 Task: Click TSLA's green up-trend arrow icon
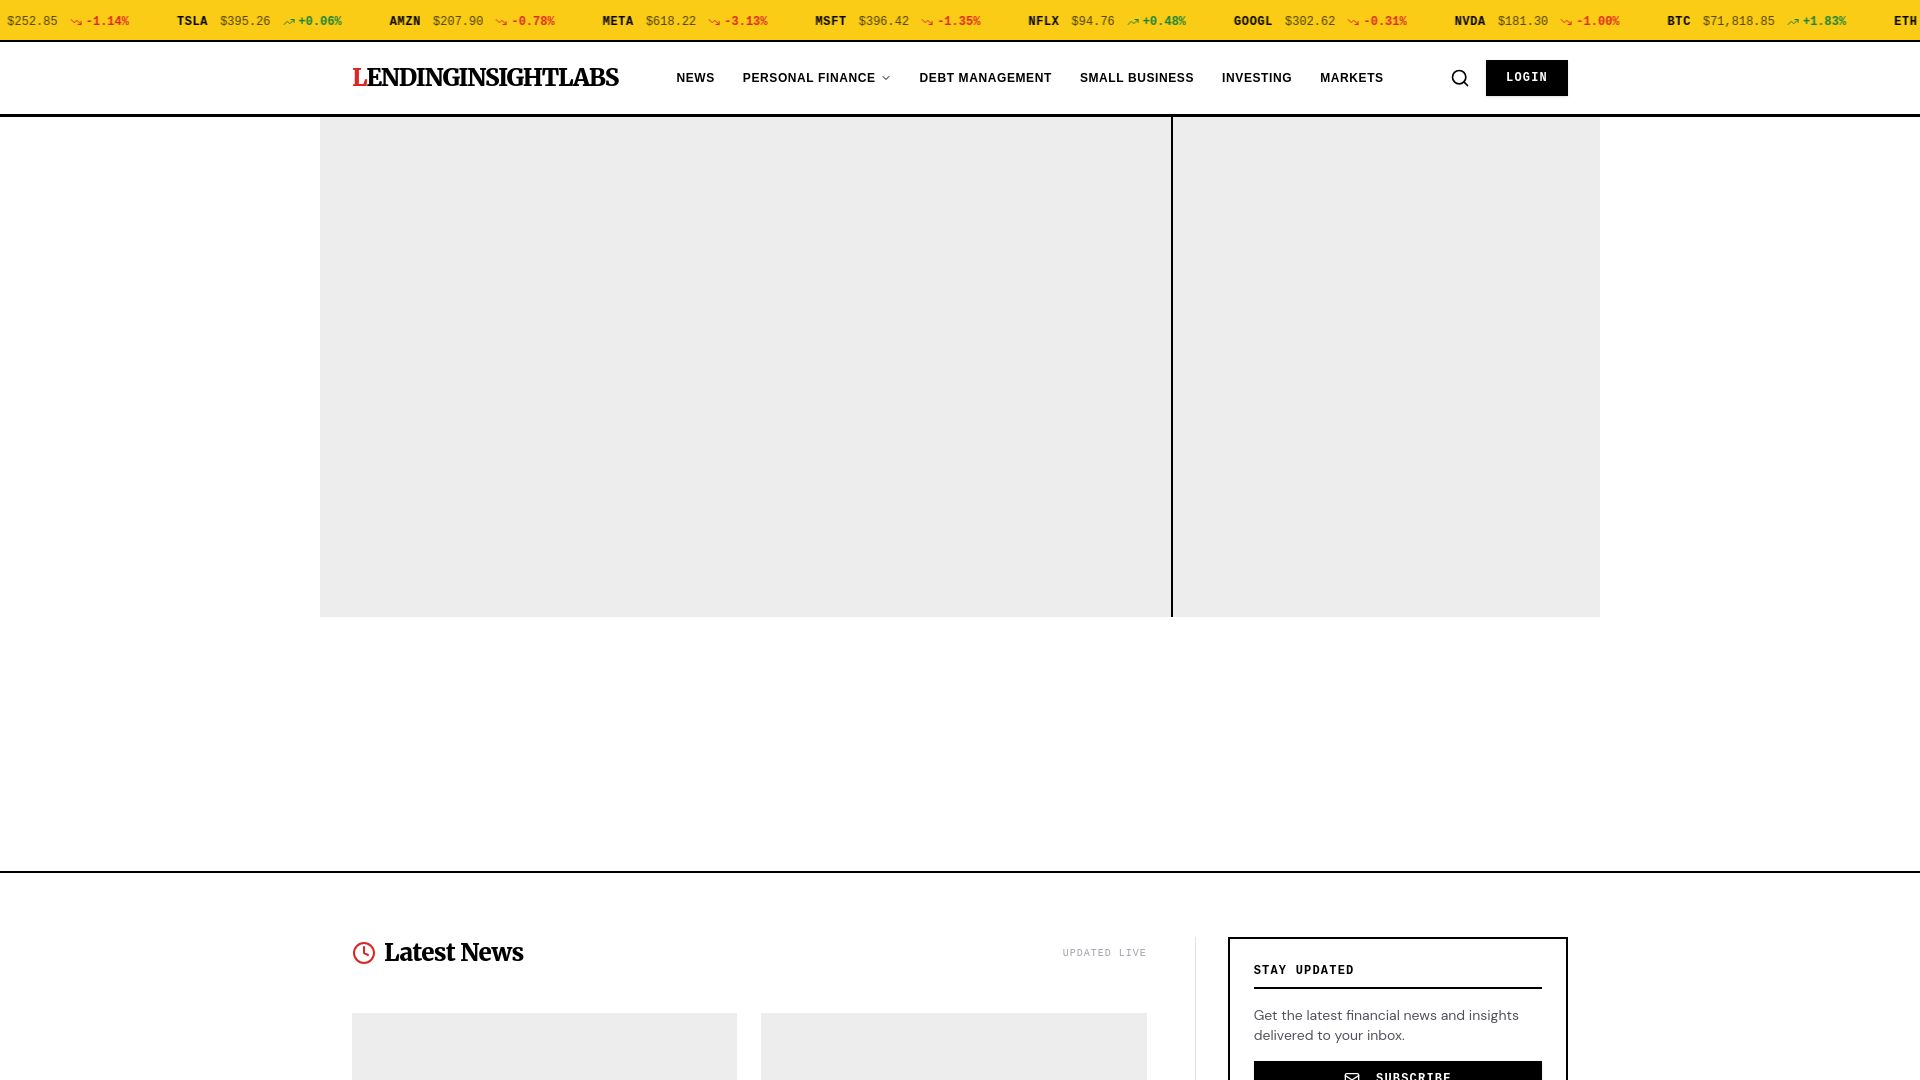pos(289,22)
